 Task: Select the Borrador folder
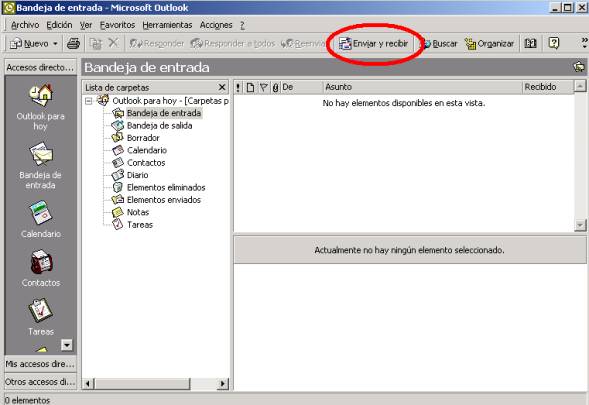tap(136, 138)
